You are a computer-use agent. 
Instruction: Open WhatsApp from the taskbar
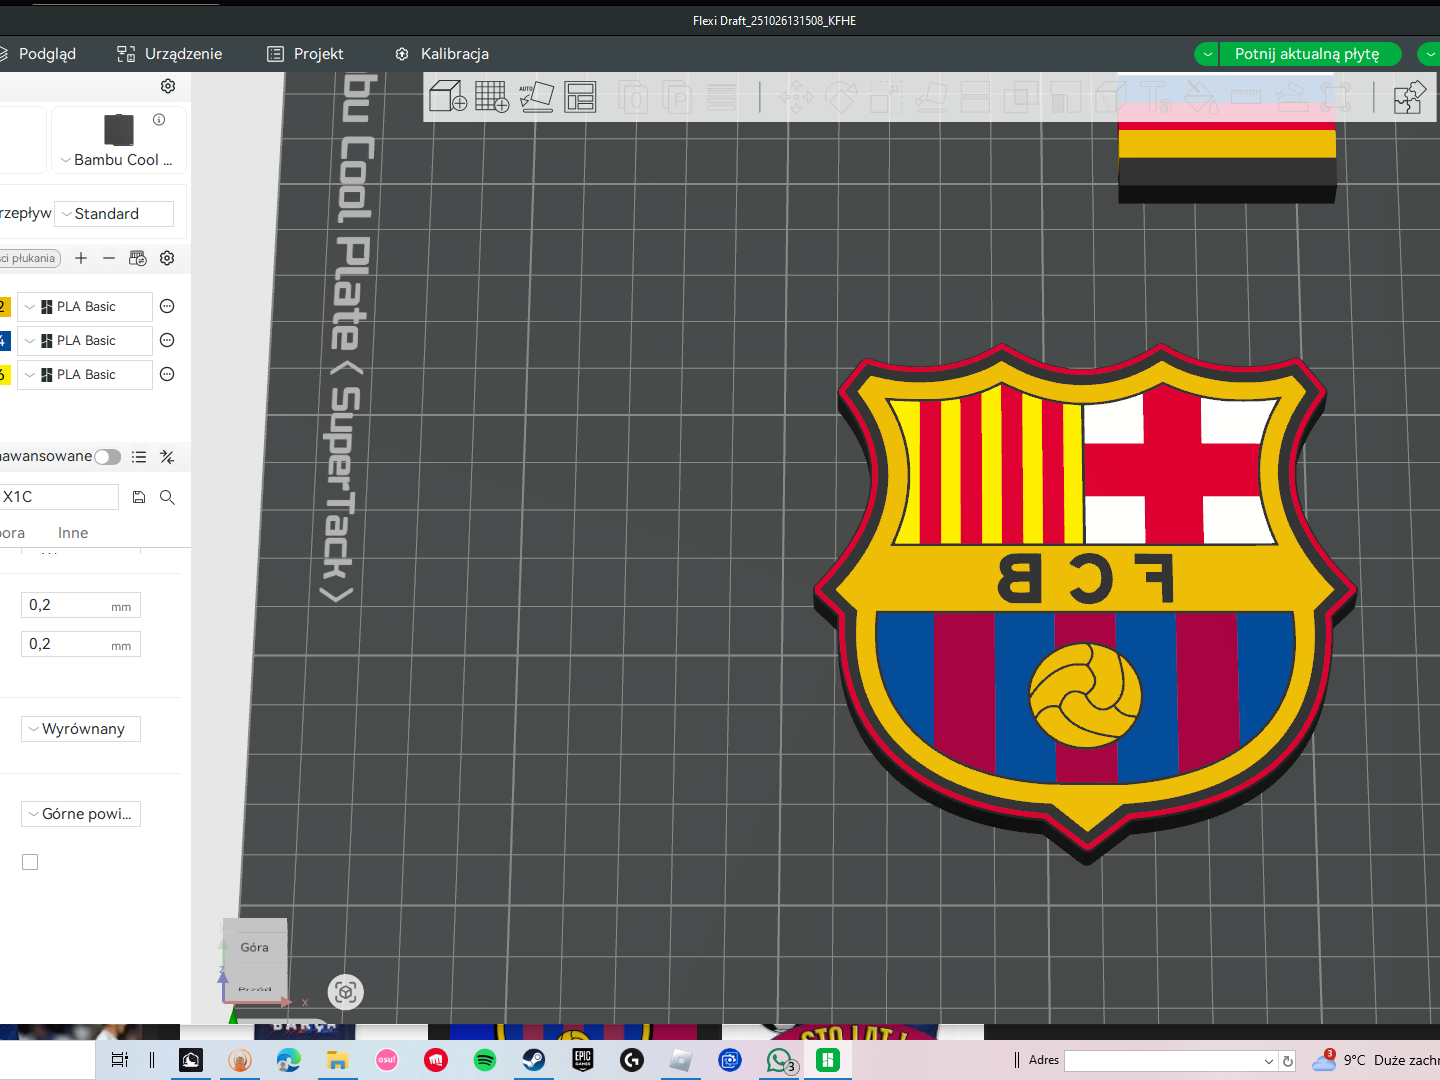tap(780, 1060)
